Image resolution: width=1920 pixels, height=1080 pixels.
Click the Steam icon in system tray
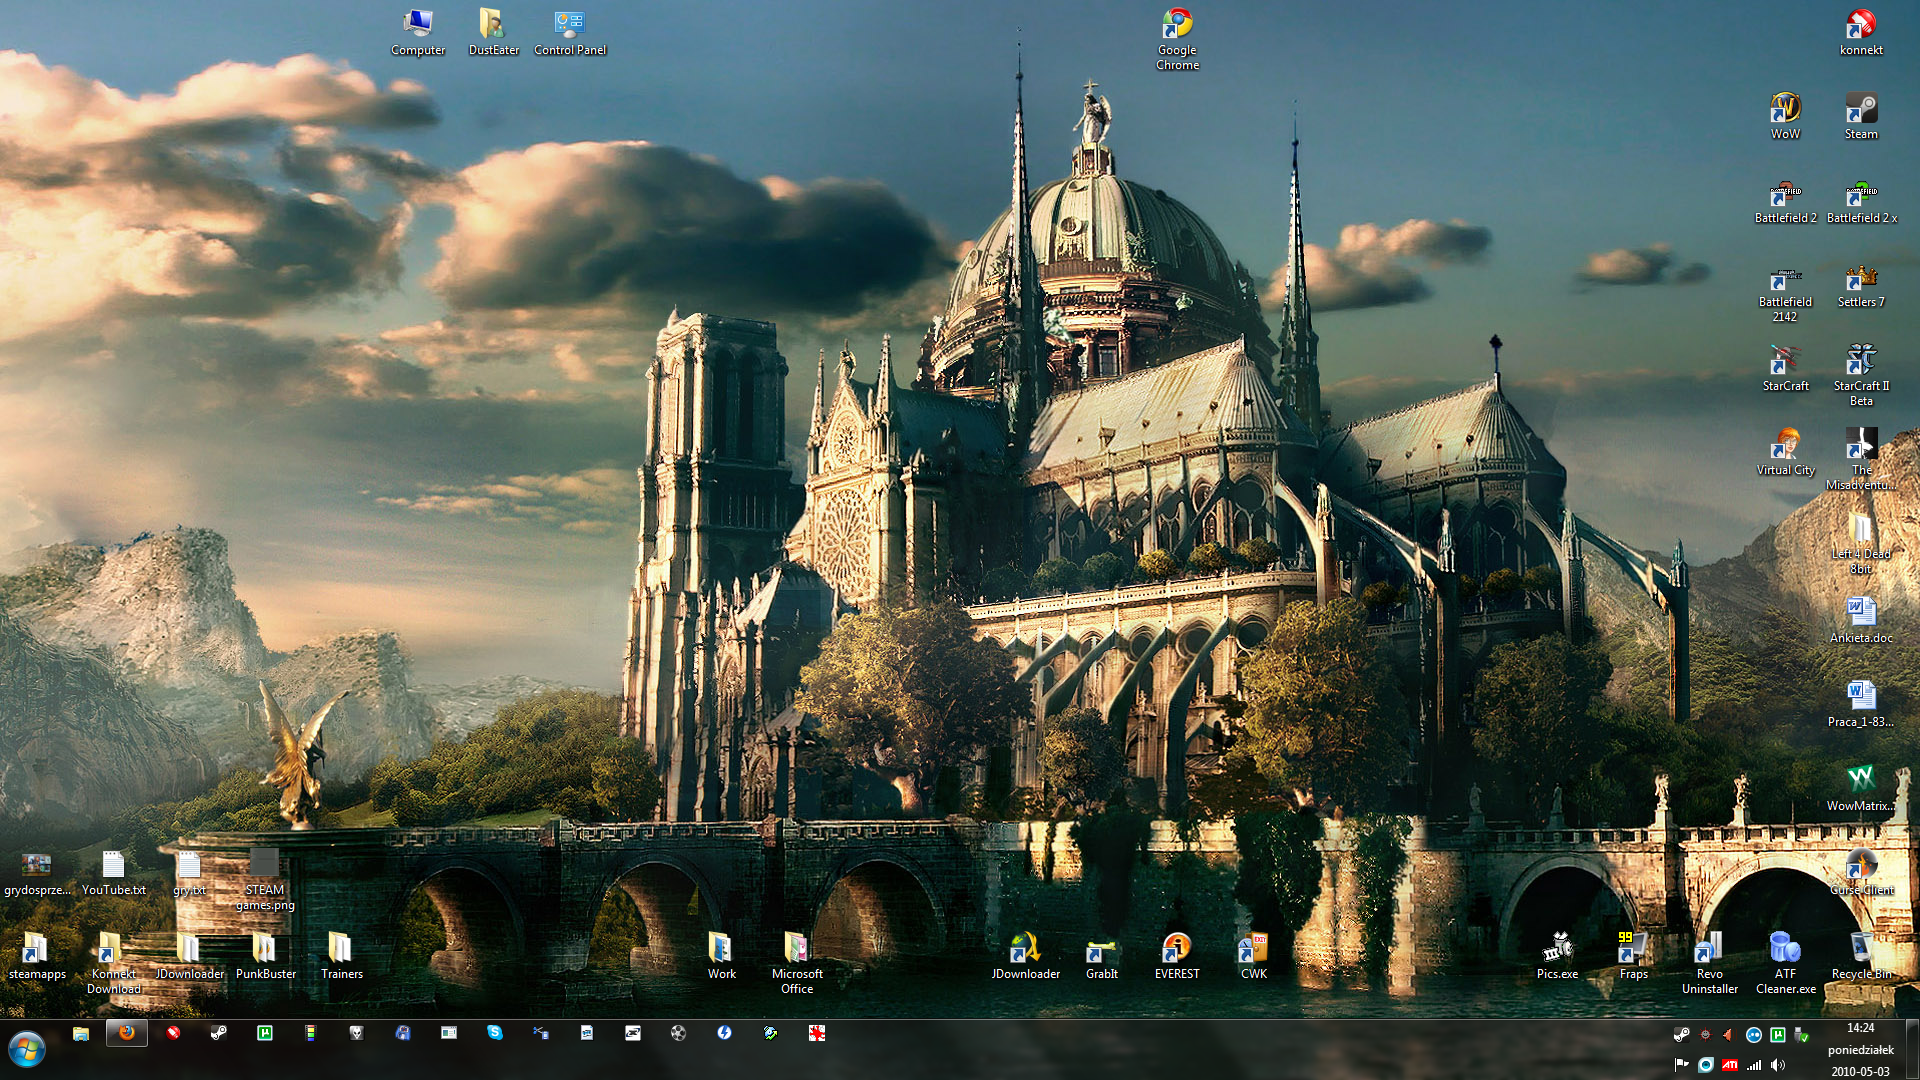pos(1682,1035)
